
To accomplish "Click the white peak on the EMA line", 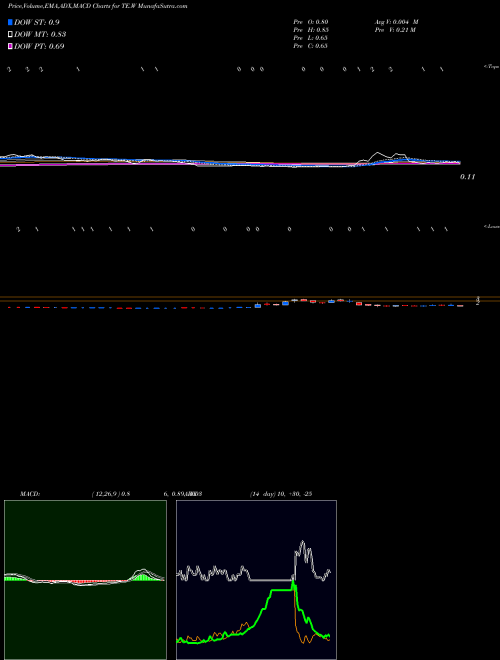I will pyautogui.click(x=377, y=153).
